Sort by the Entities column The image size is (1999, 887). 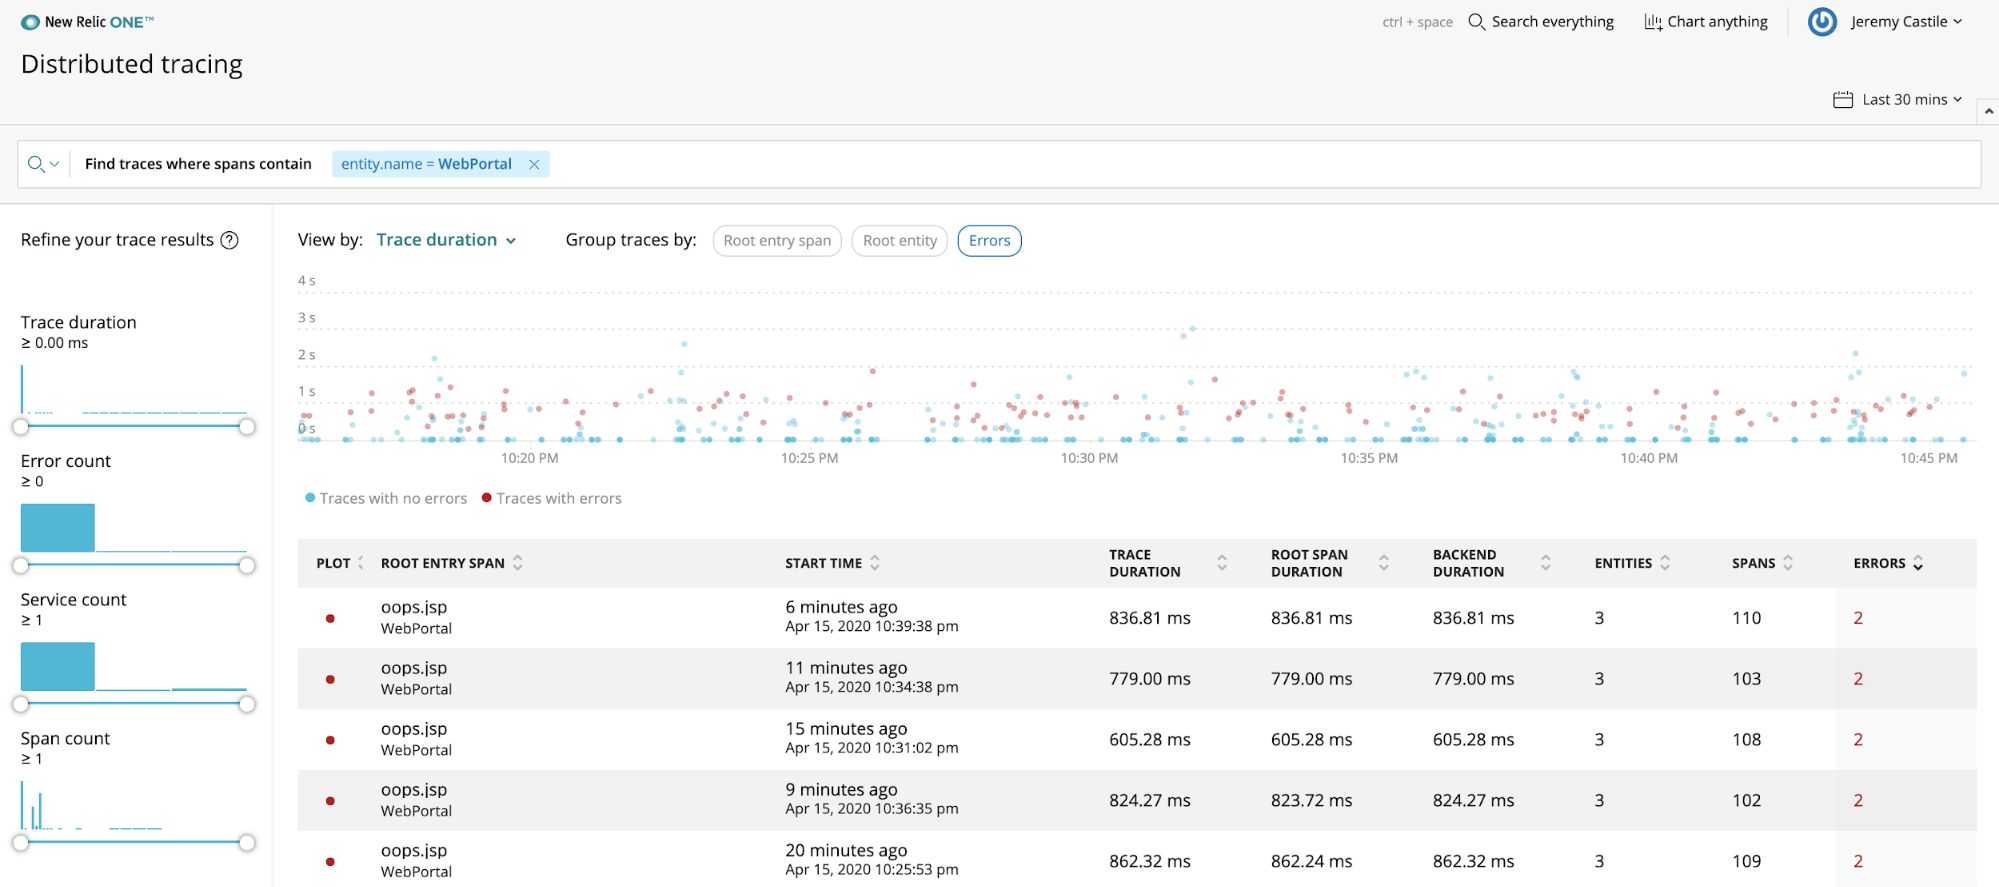[1632, 563]
